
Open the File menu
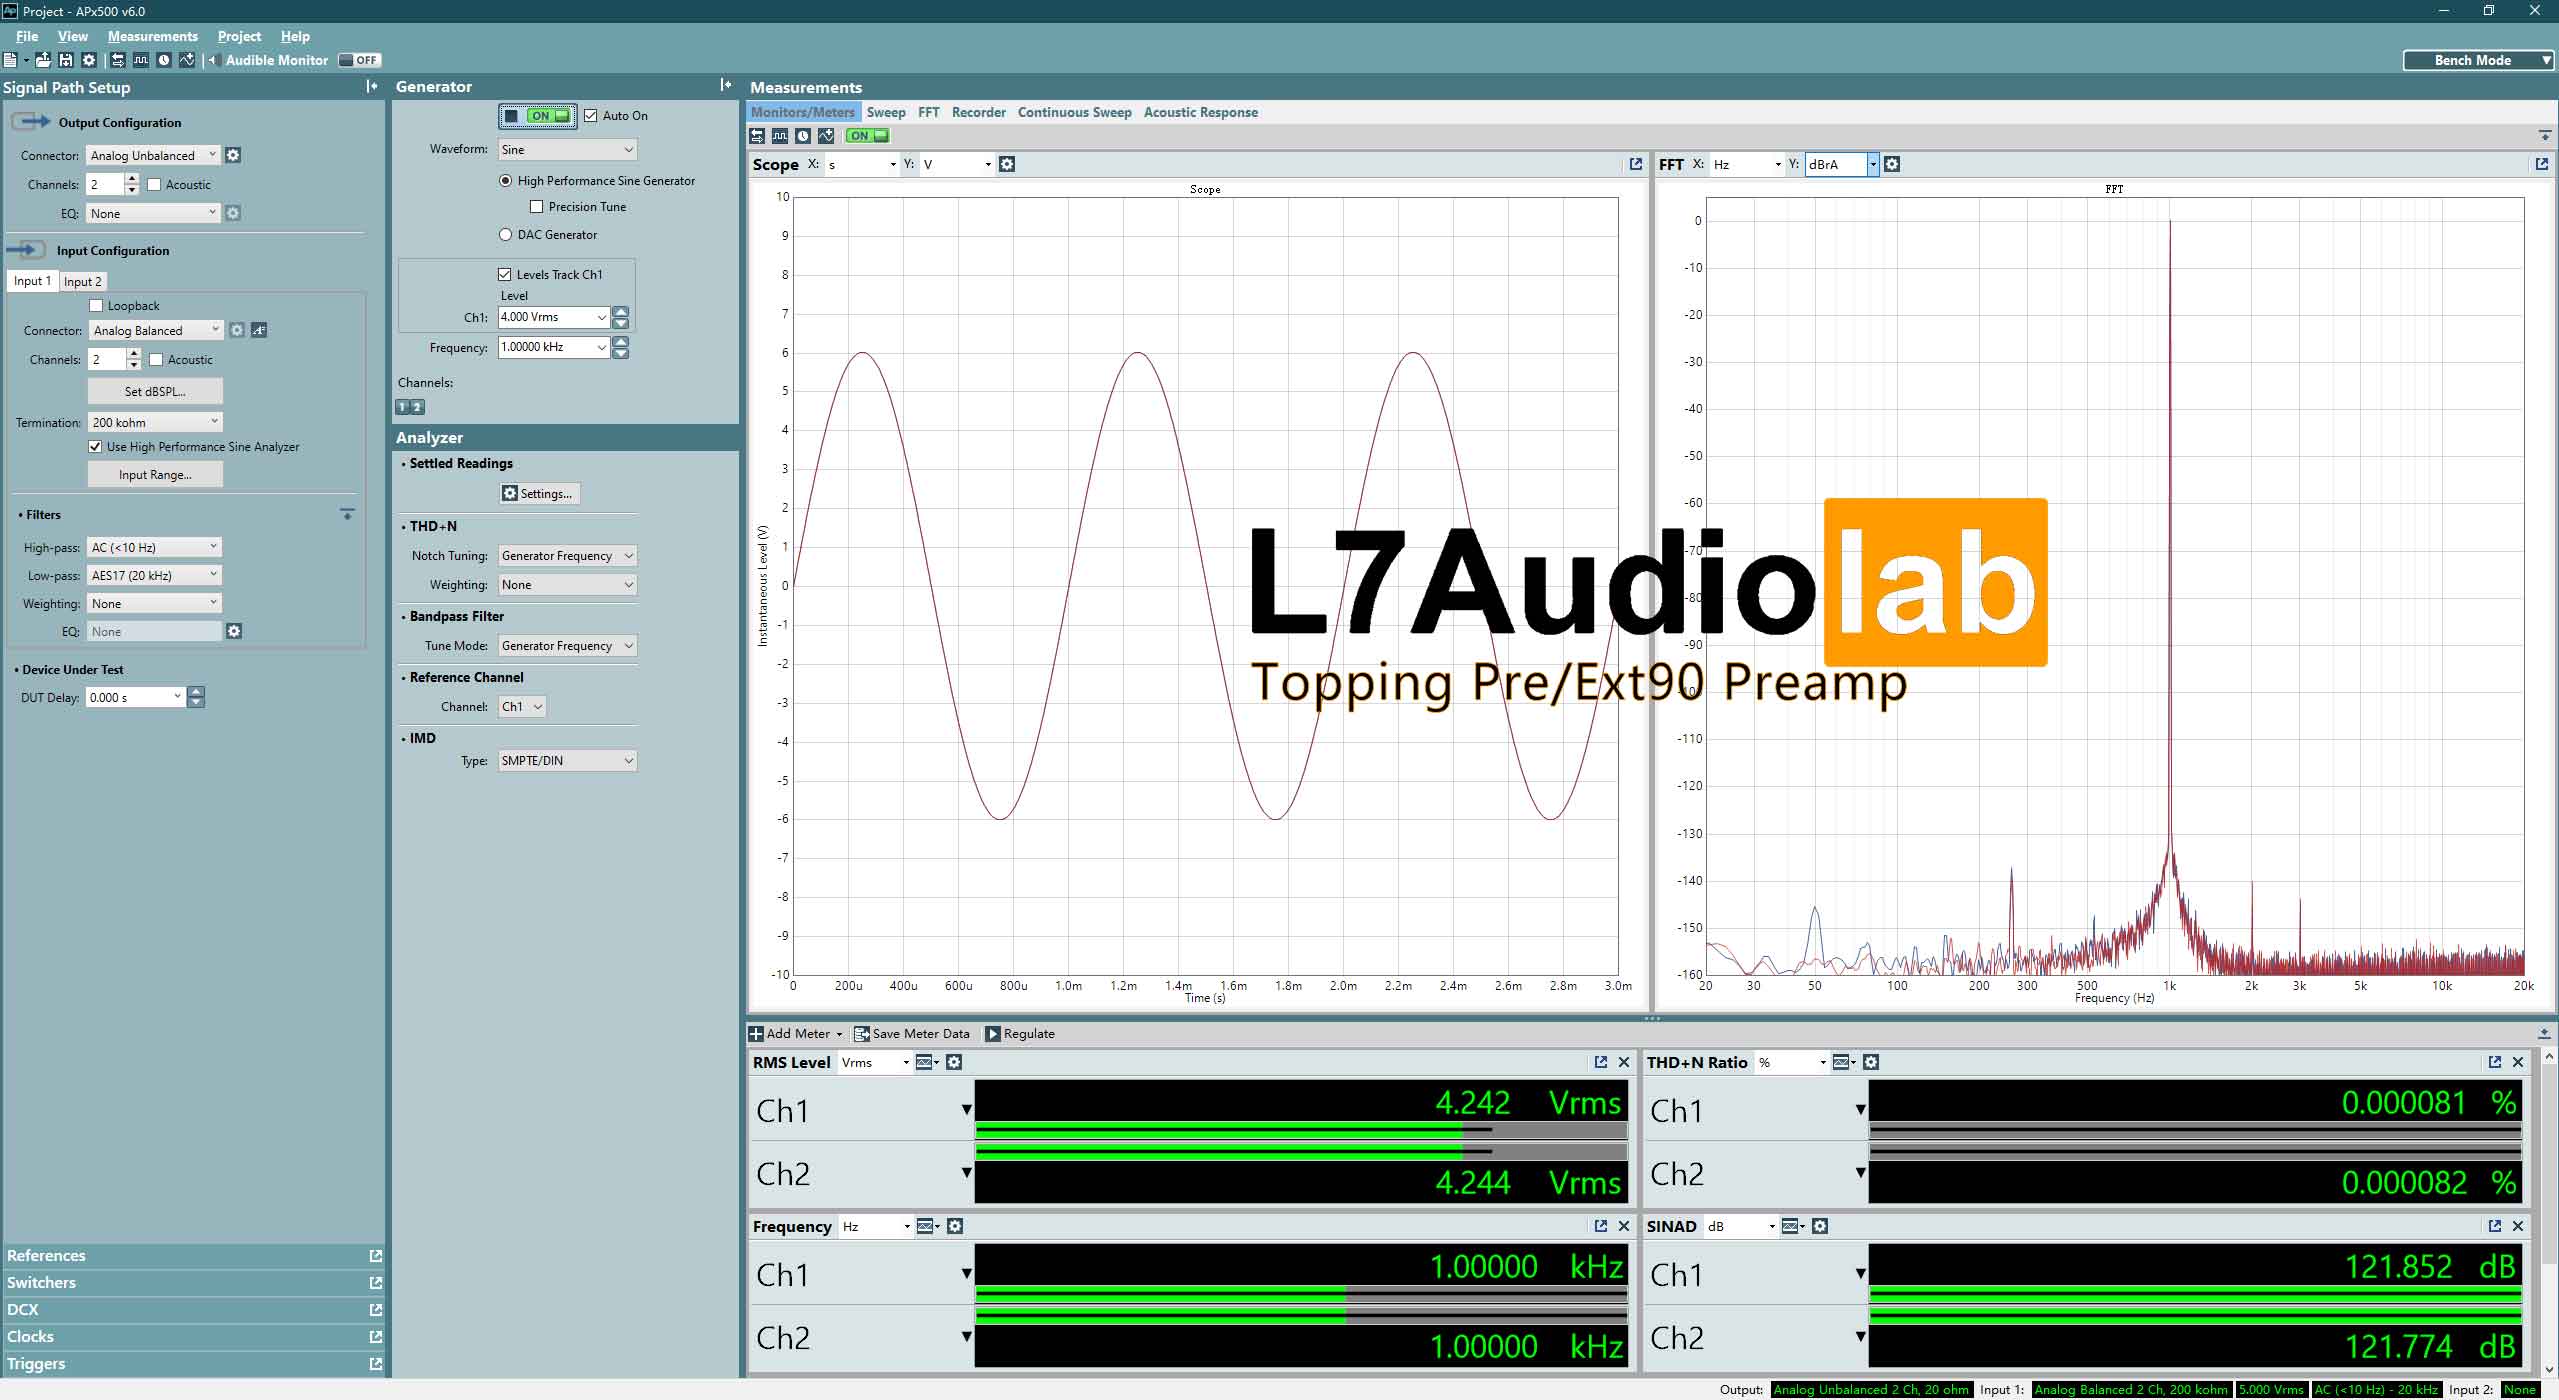(x=27, y=36)
